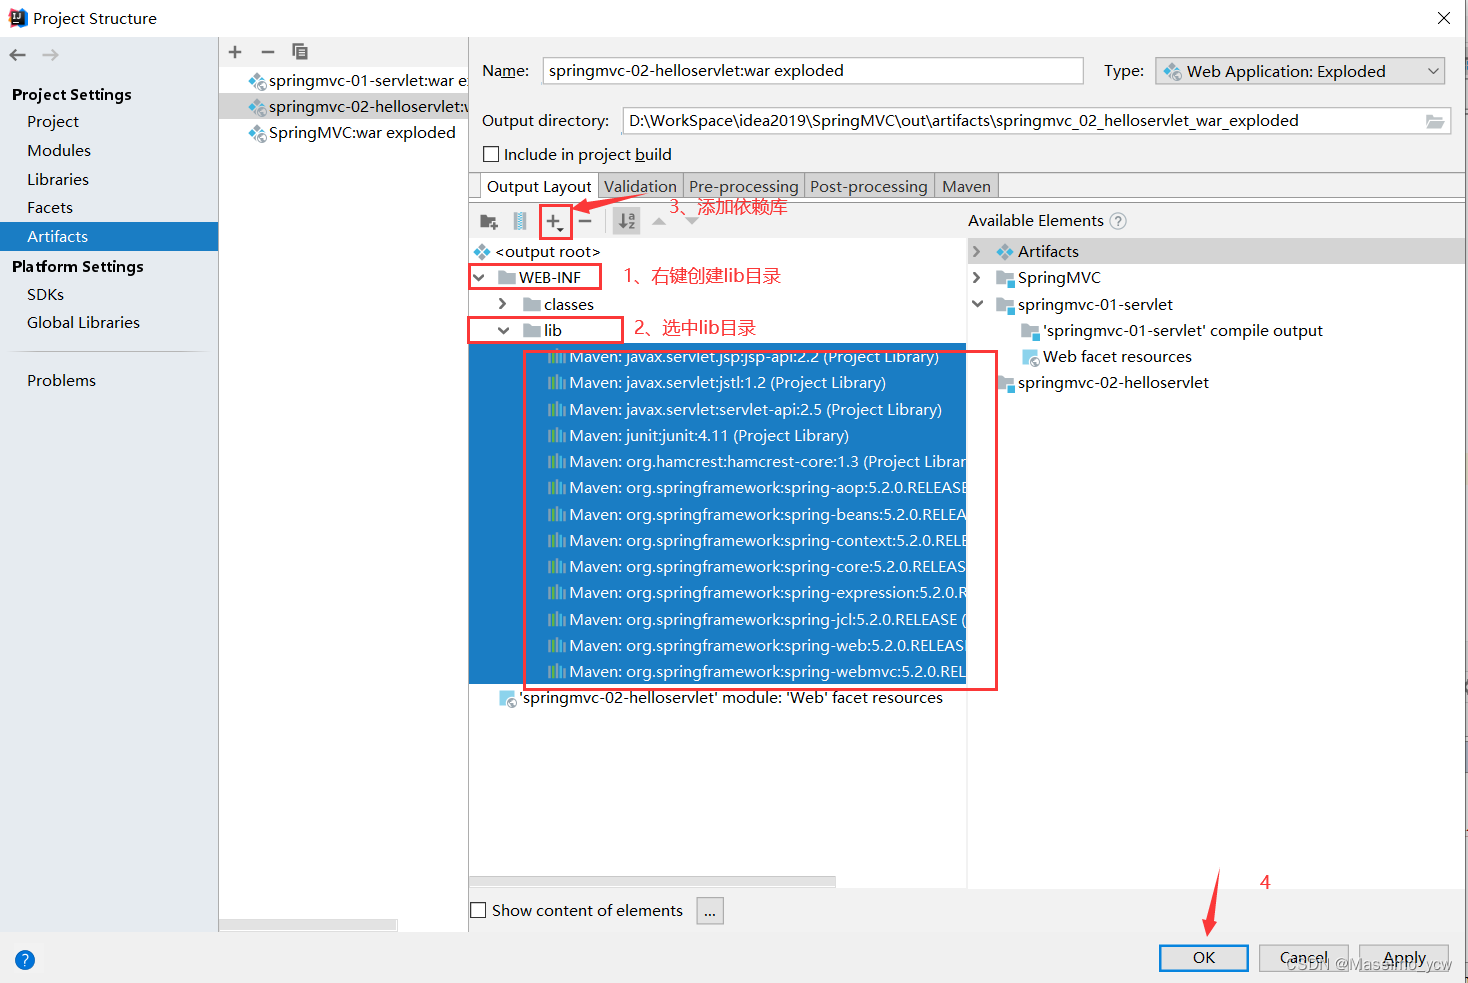Select springmvc-02-helloservlet artifact in list

click(343, 106)
